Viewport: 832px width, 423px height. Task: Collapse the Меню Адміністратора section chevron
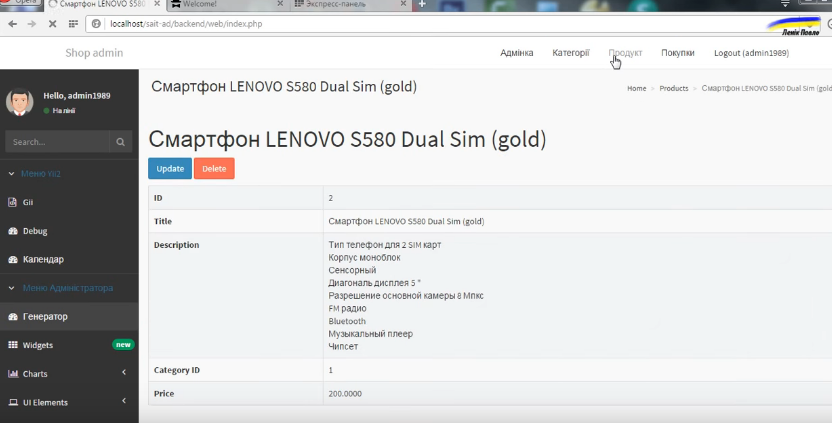pos(11,288)
